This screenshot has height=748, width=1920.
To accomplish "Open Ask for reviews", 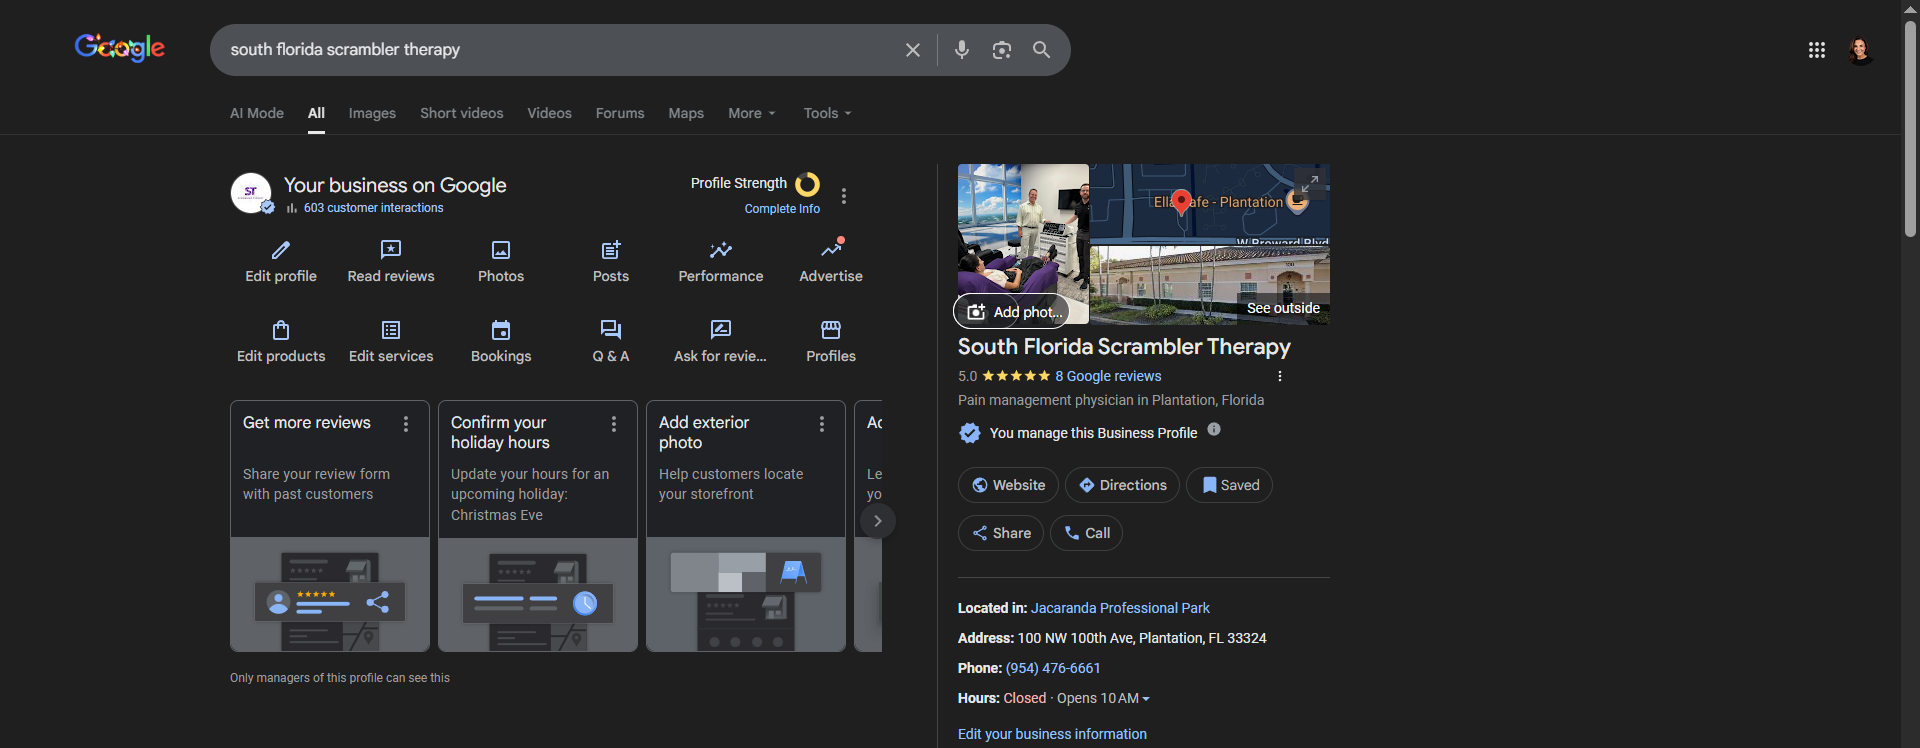I will pos(721,342).
